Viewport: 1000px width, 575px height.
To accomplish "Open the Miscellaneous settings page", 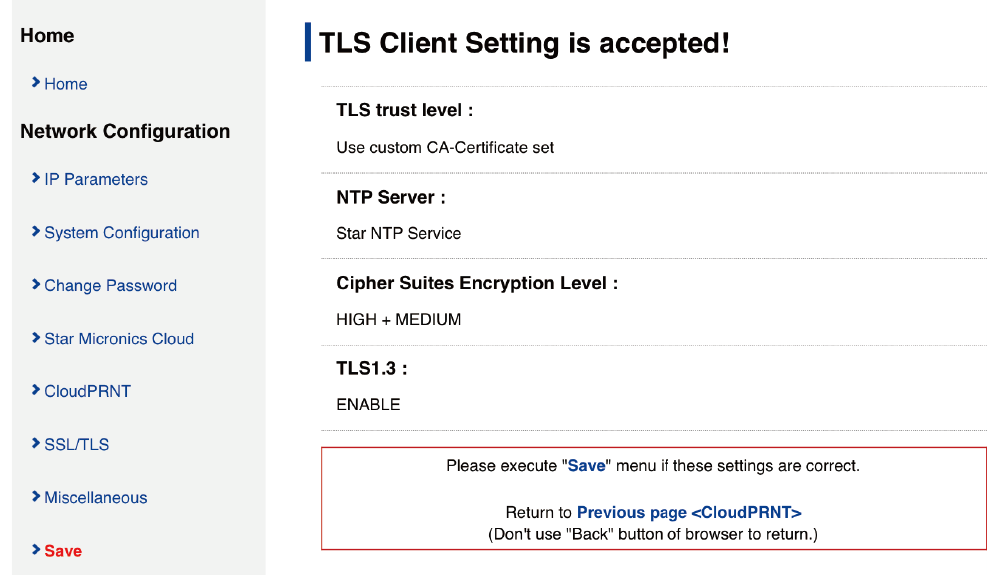I will [x=96, y=498].
